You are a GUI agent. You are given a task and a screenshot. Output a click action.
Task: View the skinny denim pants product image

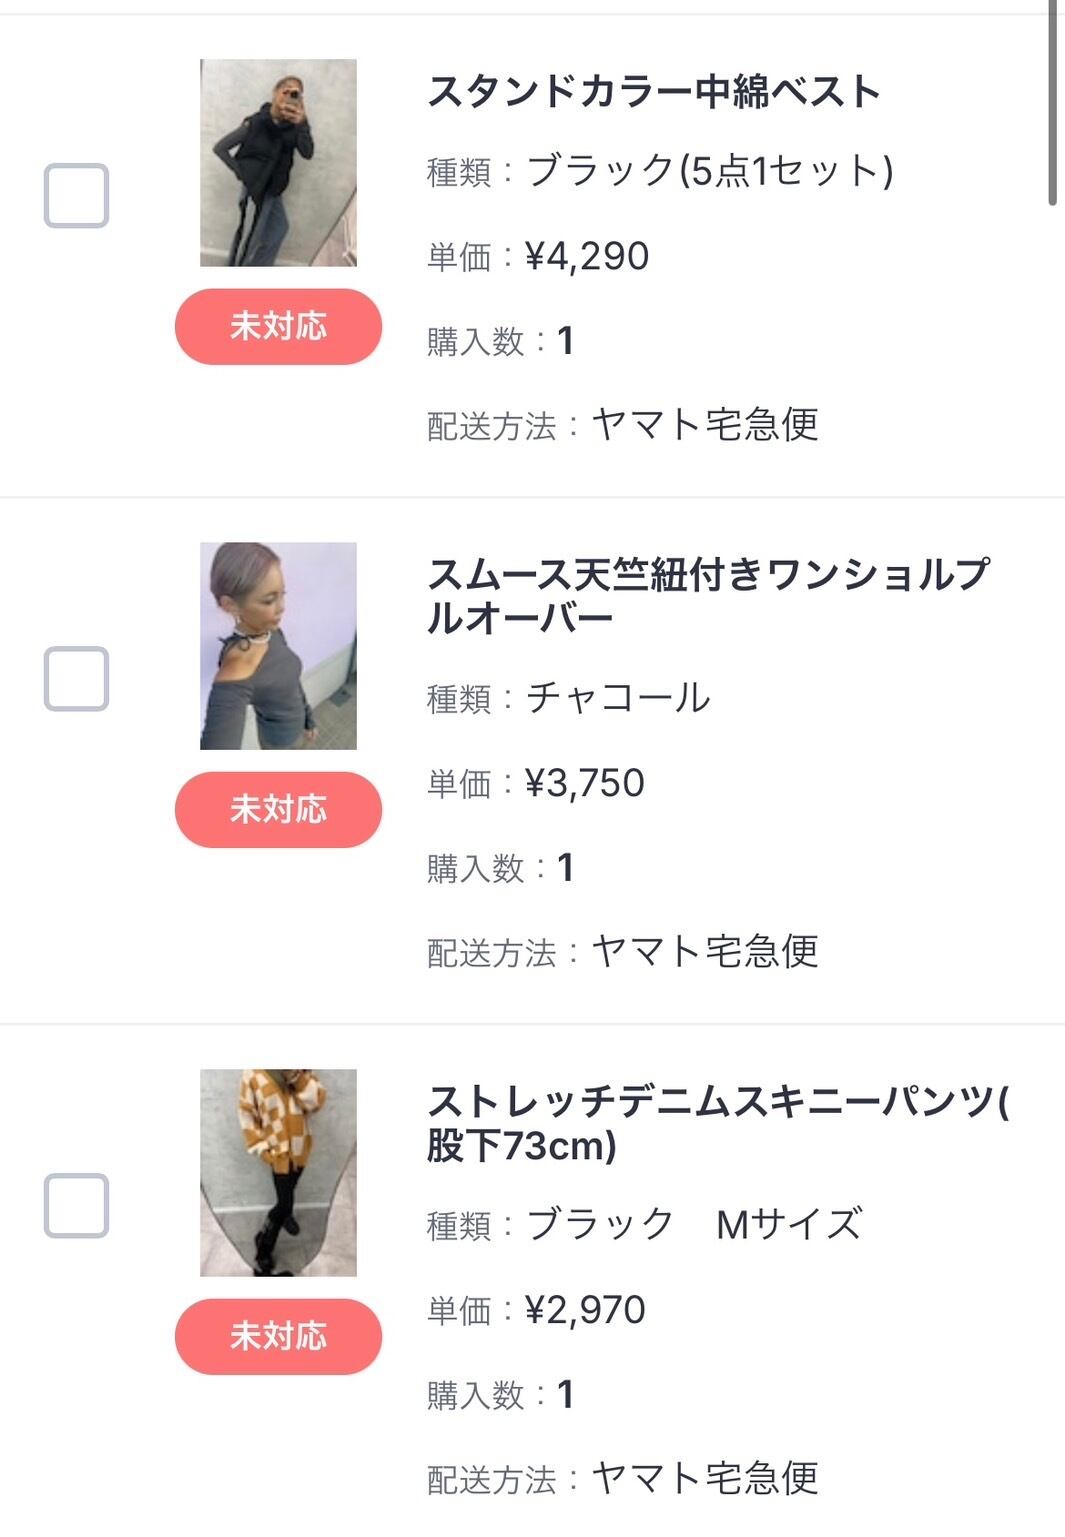tap(278, 1173)
